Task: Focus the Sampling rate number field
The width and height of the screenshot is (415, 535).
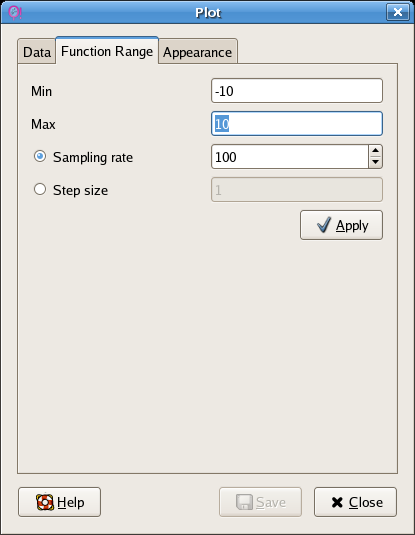Action: click(290, 157)
